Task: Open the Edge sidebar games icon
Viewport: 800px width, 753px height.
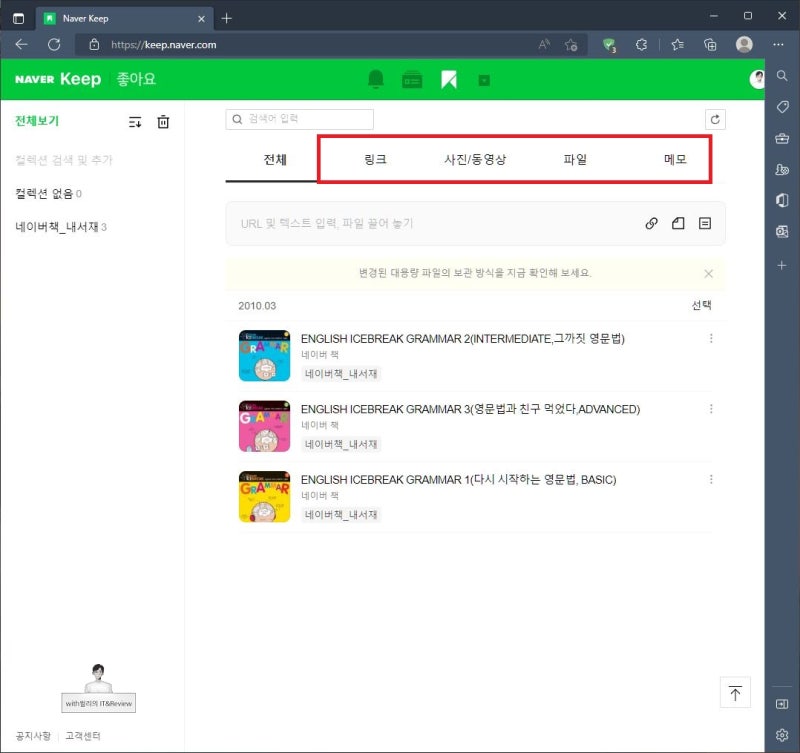Action: pos(782,169)
